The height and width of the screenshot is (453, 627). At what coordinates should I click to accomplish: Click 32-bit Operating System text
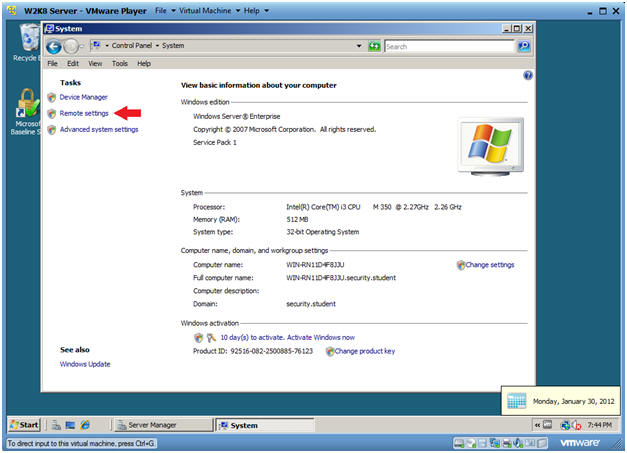(323, 232)
